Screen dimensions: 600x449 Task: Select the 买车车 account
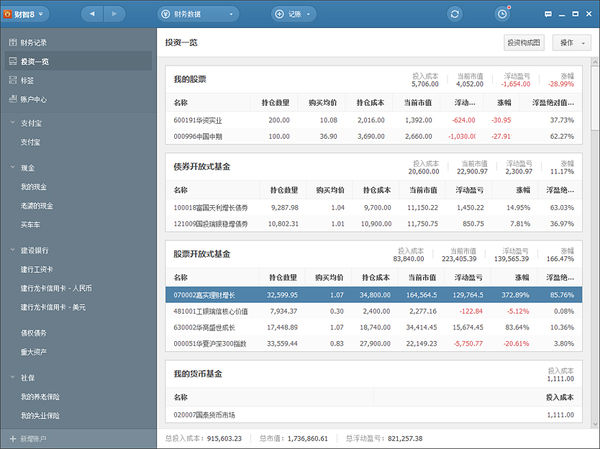30,225
